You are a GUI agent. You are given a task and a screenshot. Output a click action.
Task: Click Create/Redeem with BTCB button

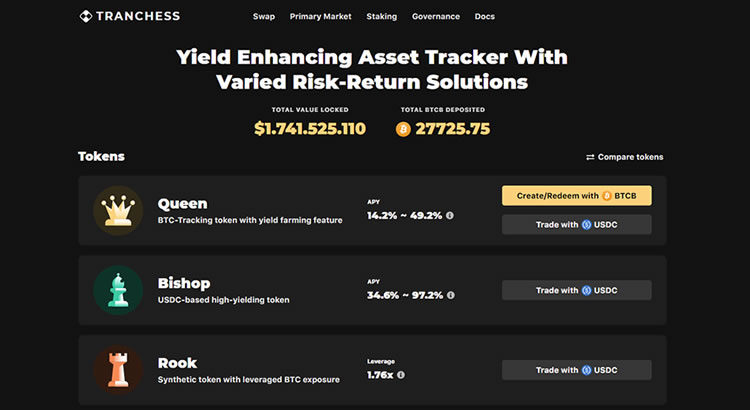click(x=576, y=196)
